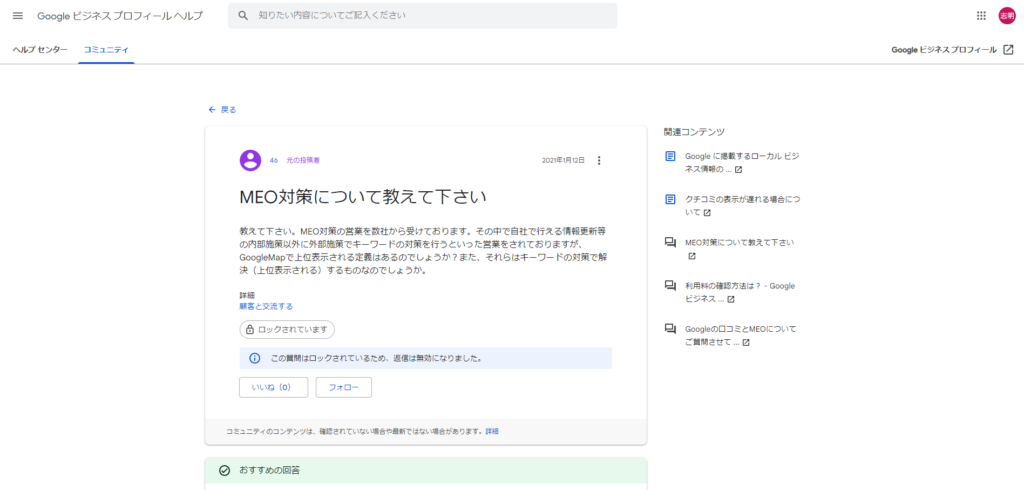The image size is (1024, 490).
Task: Go back via 戻る link
Action: [x=229, y=110]
